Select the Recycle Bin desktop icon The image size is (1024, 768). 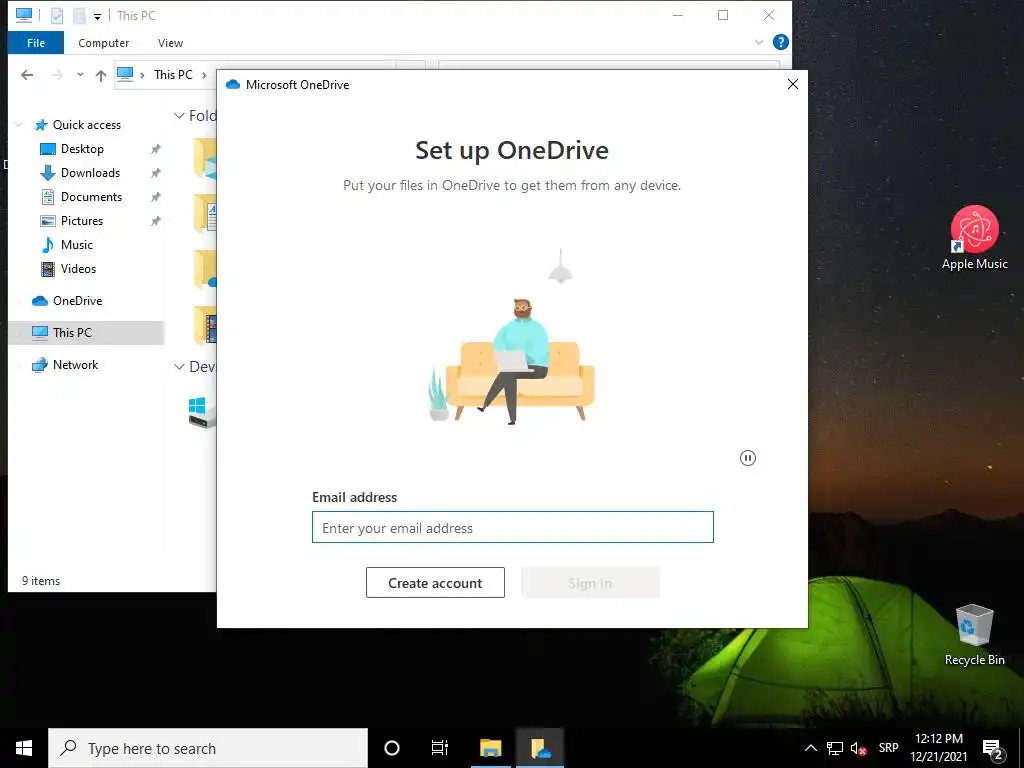(974, 635)
